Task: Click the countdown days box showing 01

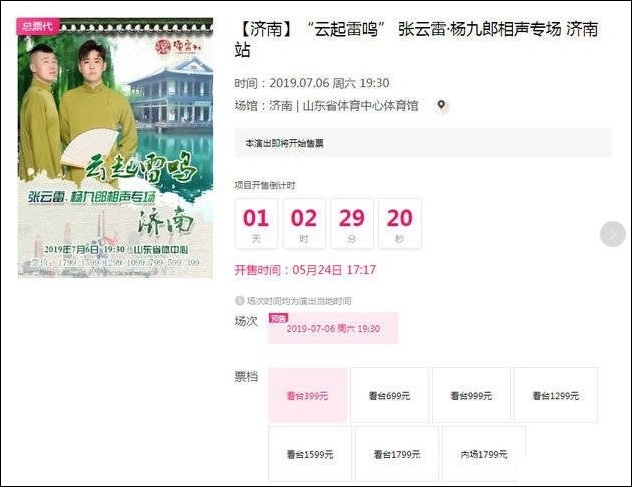Action: coord(256,224)
